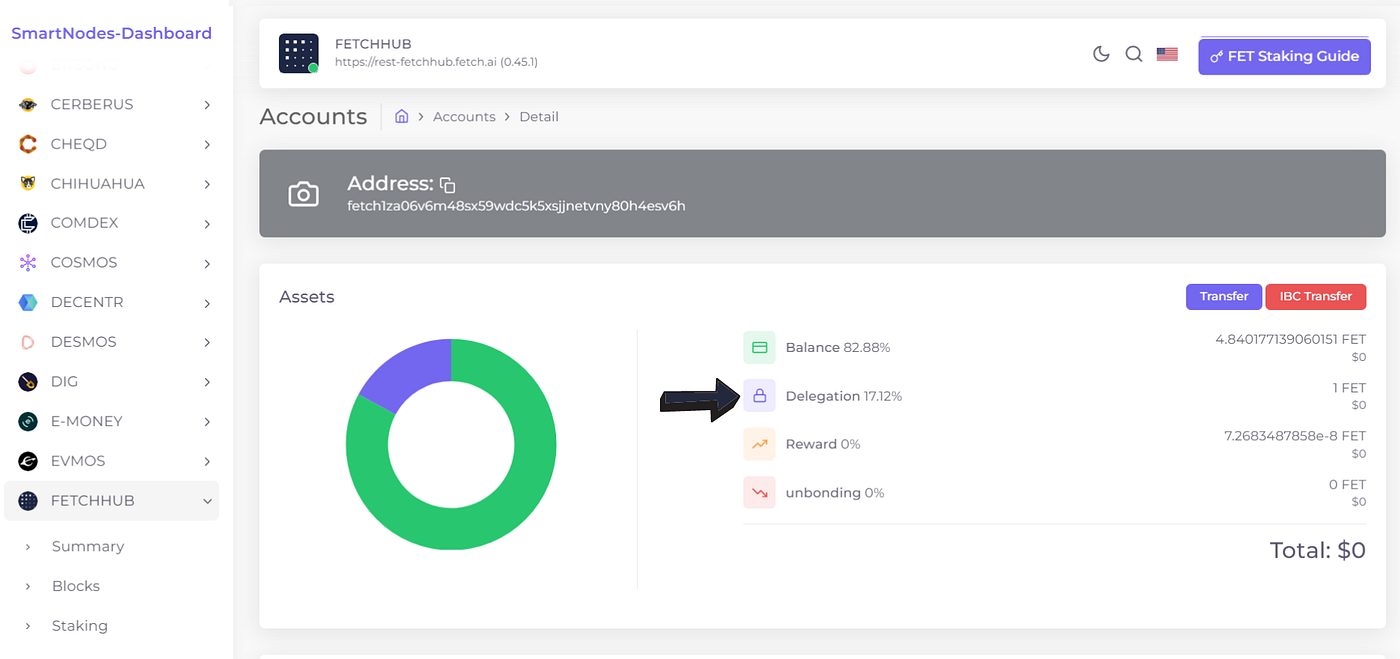The height and width of the screenshot is (659, 1400).
Task: Click reward amount 7.2683487858e-8 FET
Action: pyautogui.click(x=1295, y=436)
